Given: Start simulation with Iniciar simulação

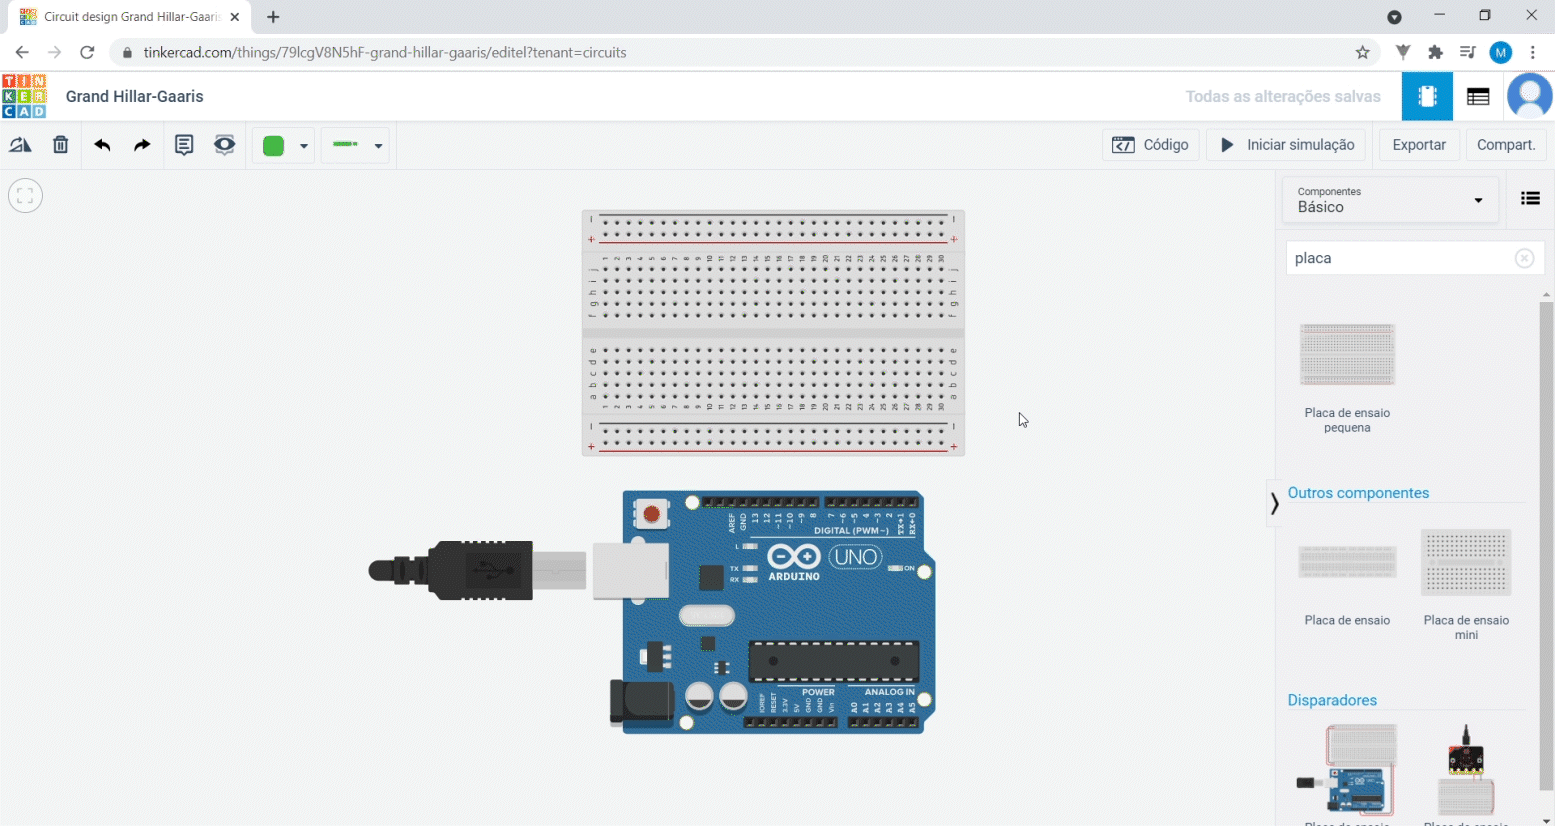Looking at the screenshot, I should (x=1287, y=145).
